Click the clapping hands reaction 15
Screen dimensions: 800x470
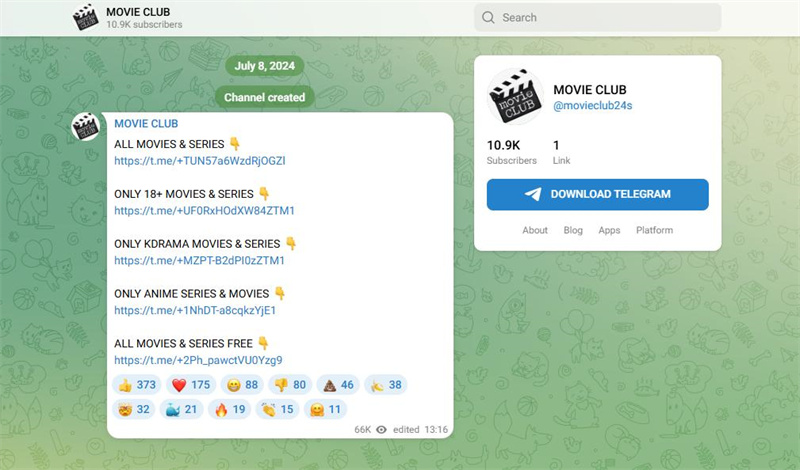point(278,409)
